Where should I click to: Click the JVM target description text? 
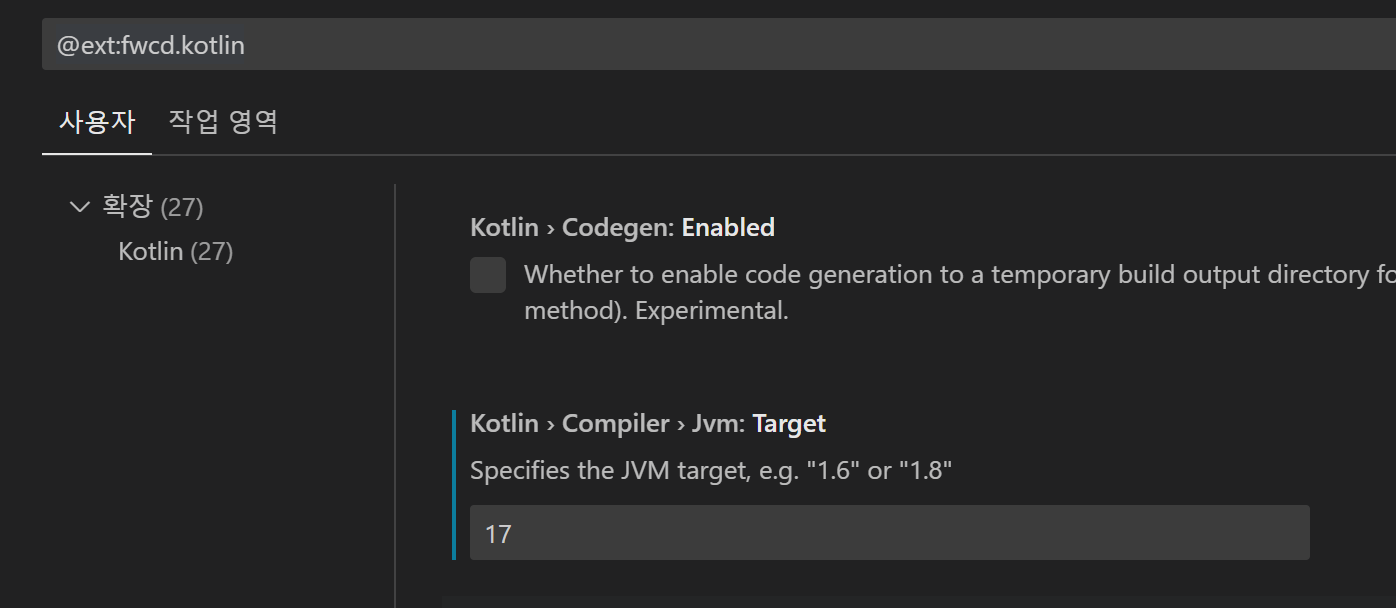tap(711, 469)
